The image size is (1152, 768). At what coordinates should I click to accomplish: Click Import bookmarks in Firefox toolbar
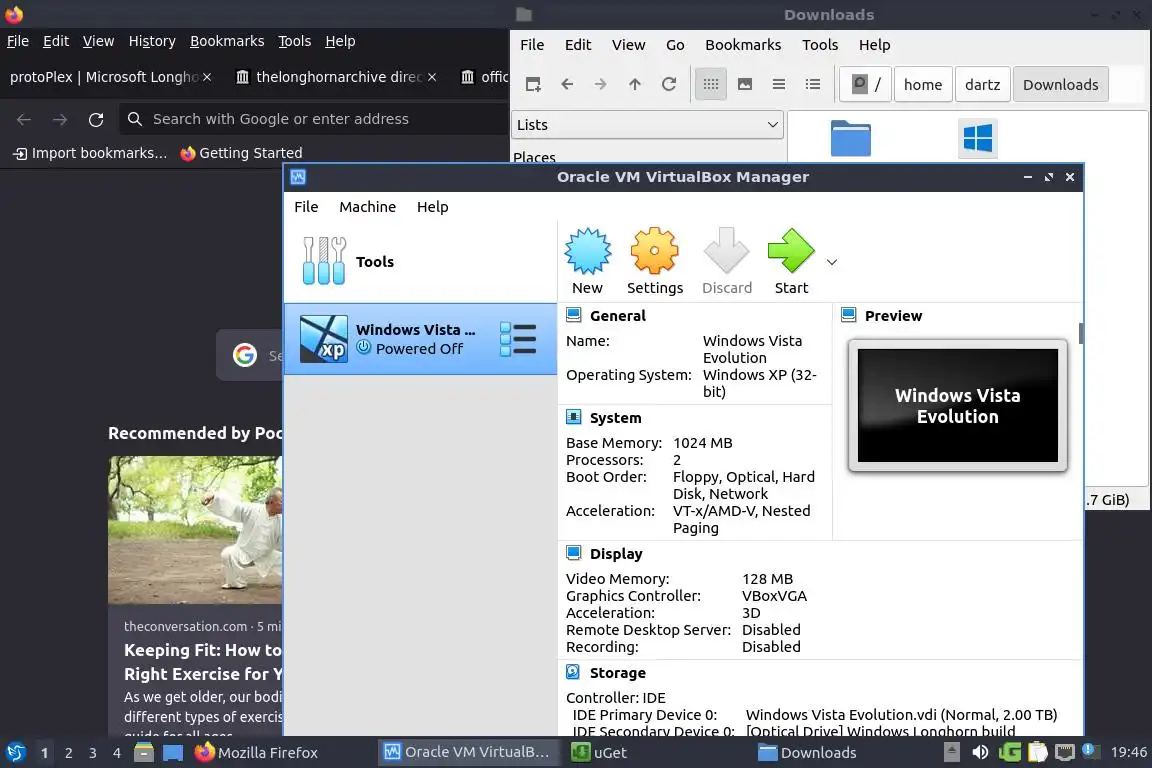(90, 153)
